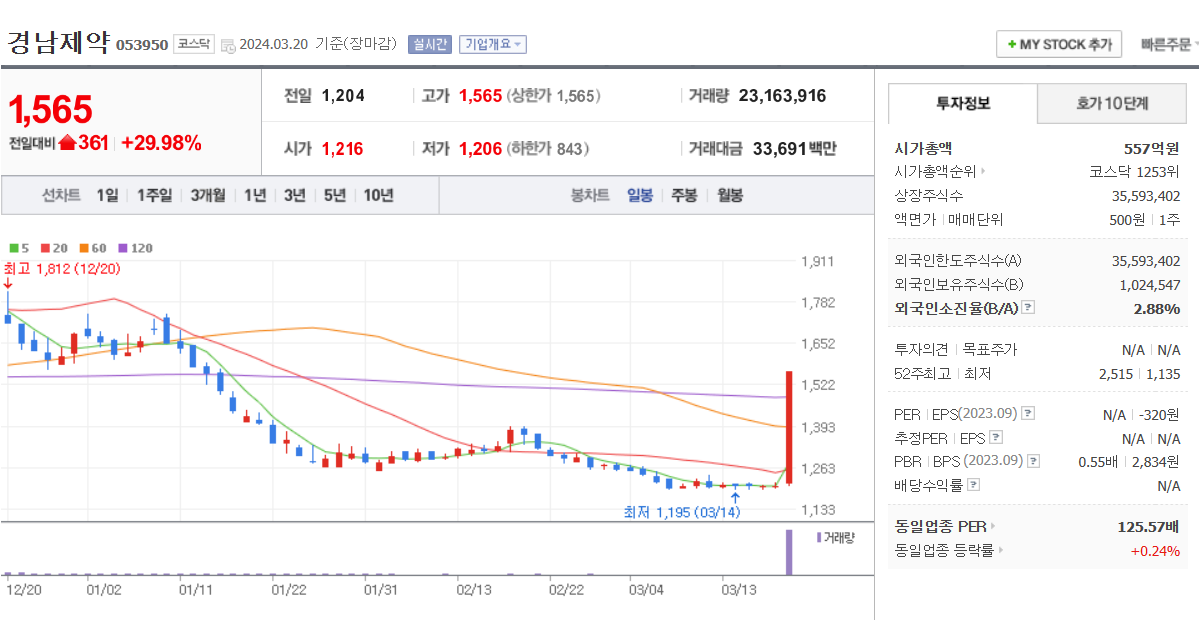Viewport: 1199px width, 620px height.
Task: Select the 3개월 line chart period
Action: 208,196
